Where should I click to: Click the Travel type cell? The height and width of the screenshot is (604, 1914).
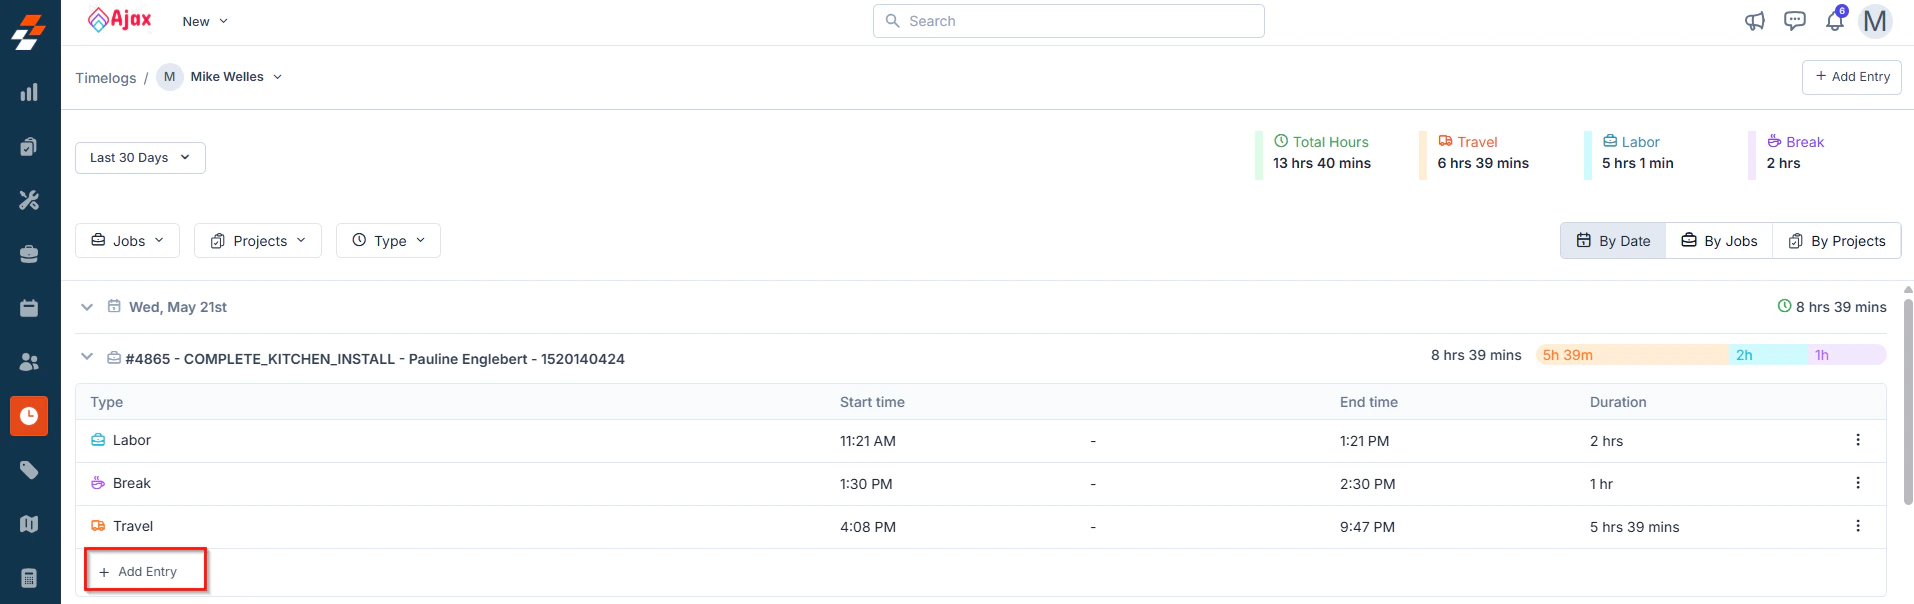click(122, 526)
